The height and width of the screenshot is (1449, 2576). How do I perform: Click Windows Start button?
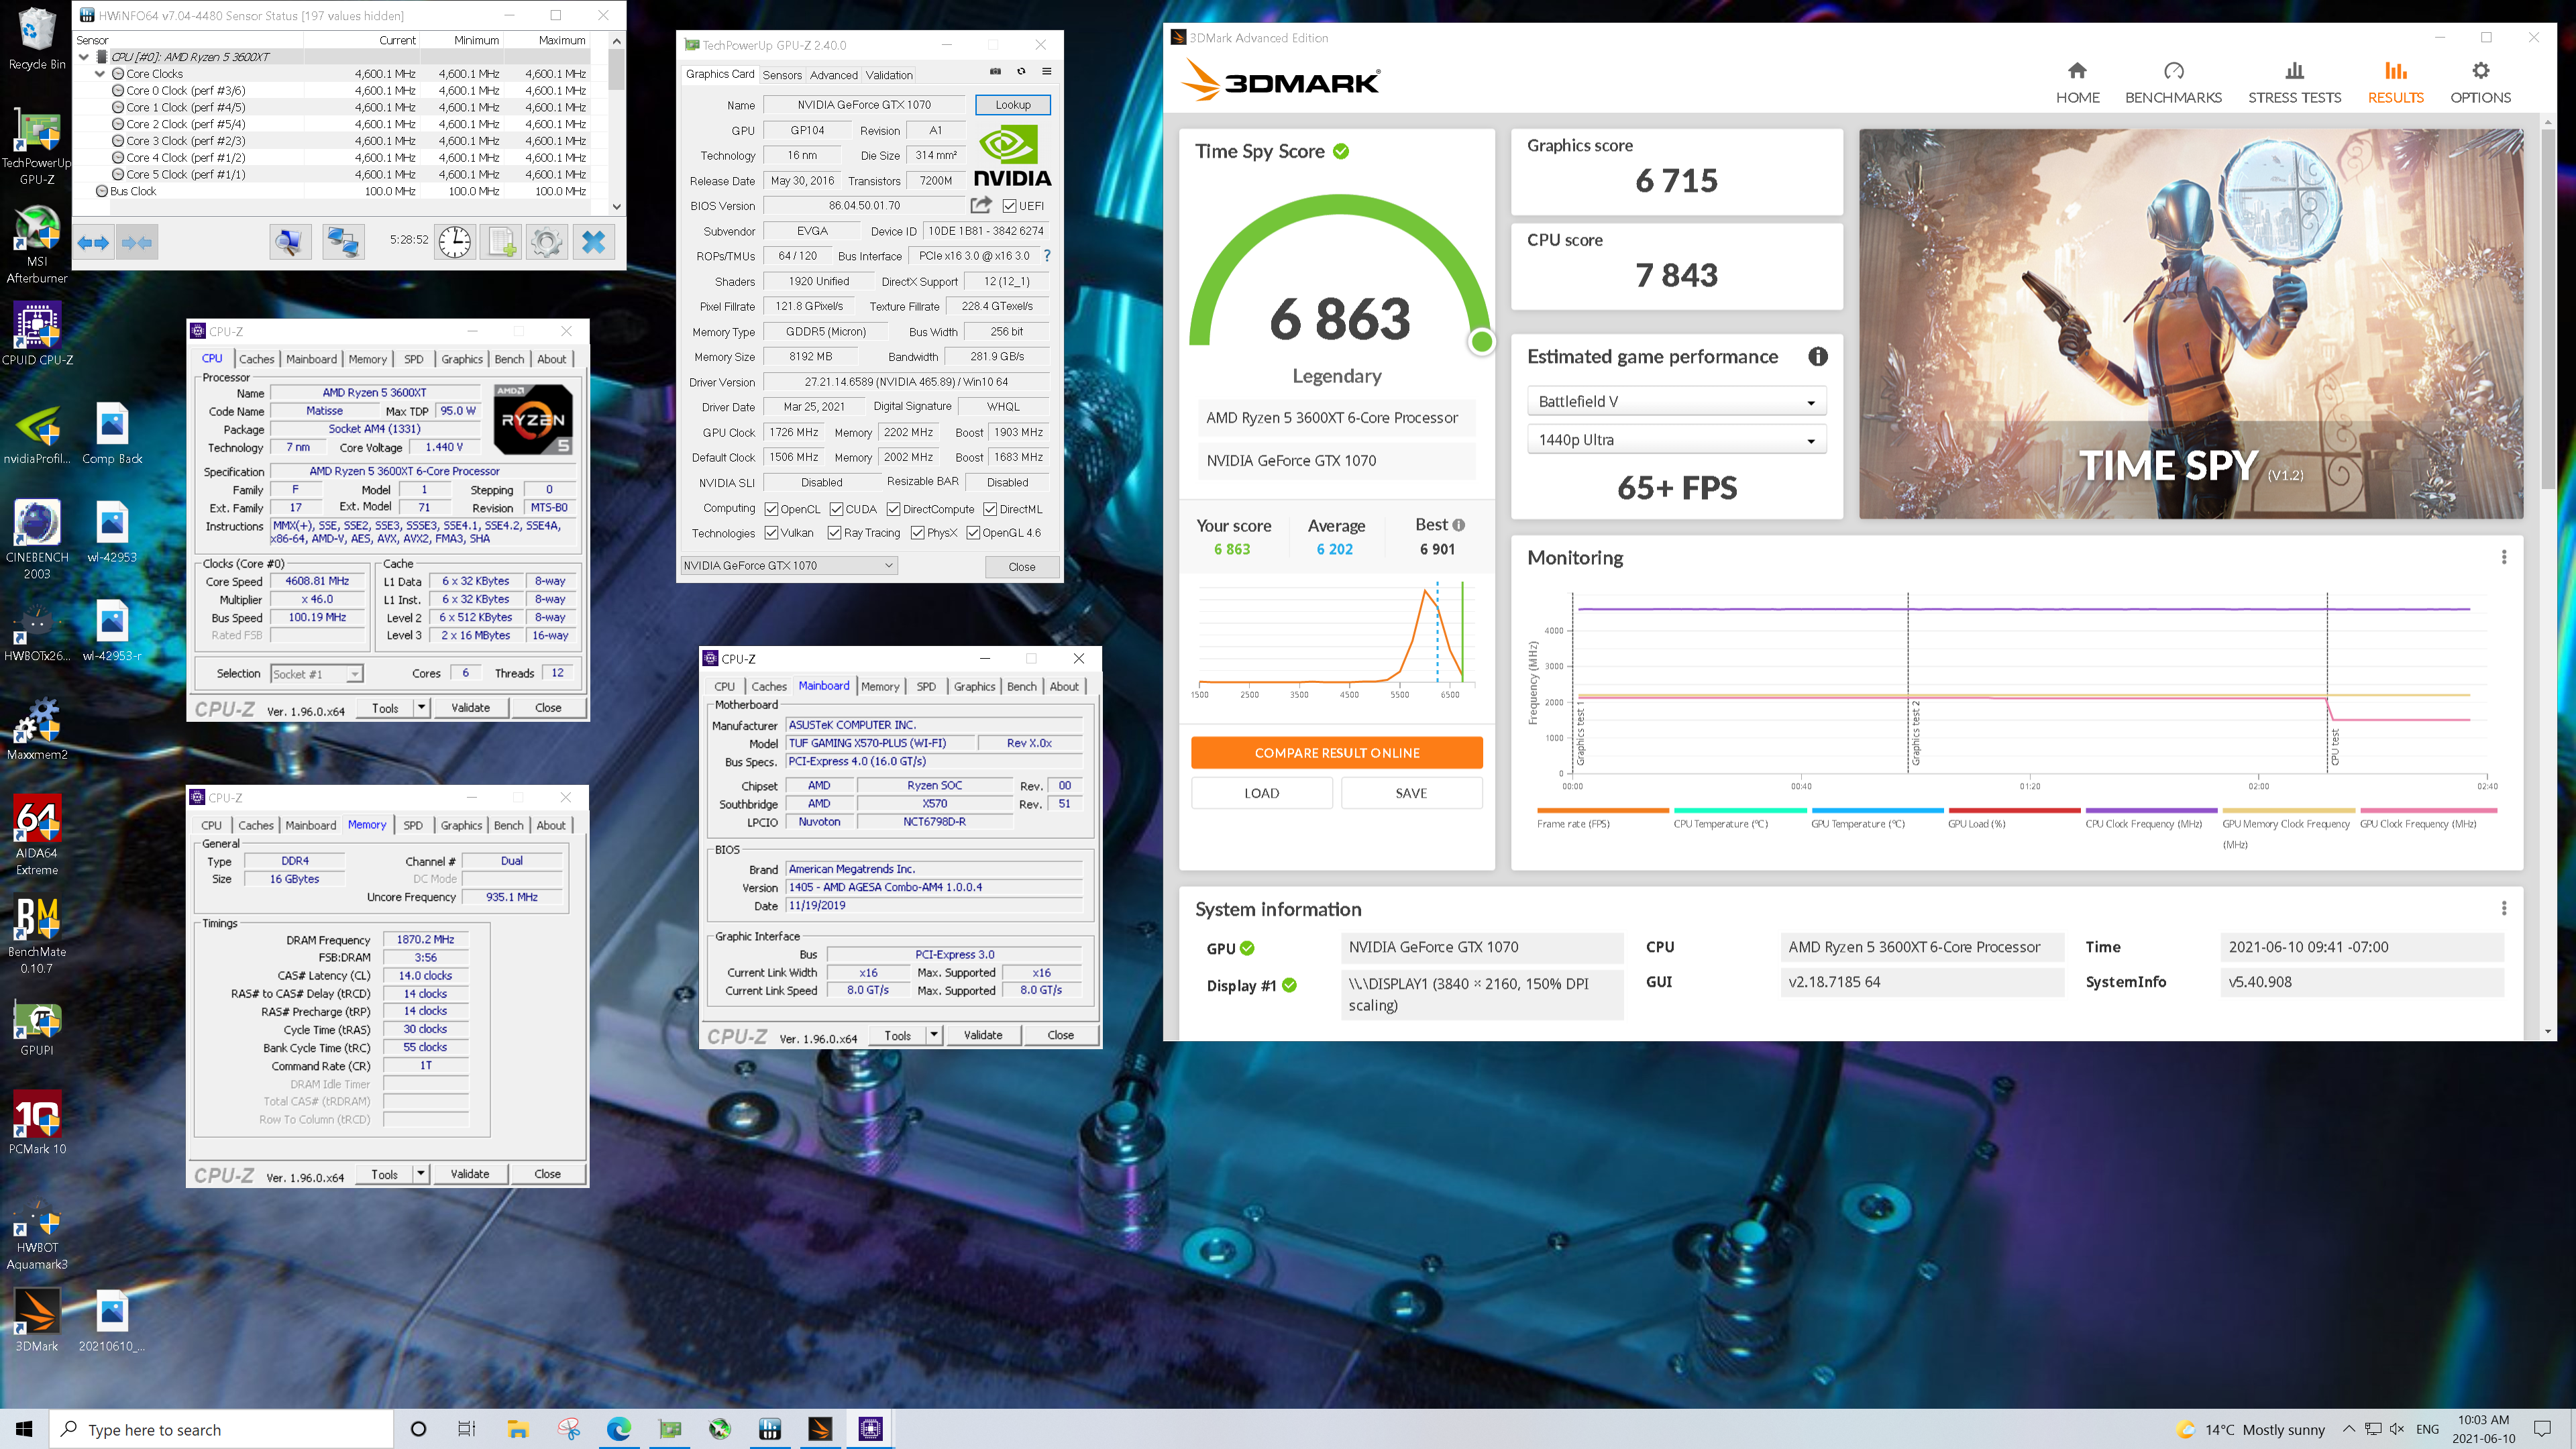click(x=24, y=1429)
